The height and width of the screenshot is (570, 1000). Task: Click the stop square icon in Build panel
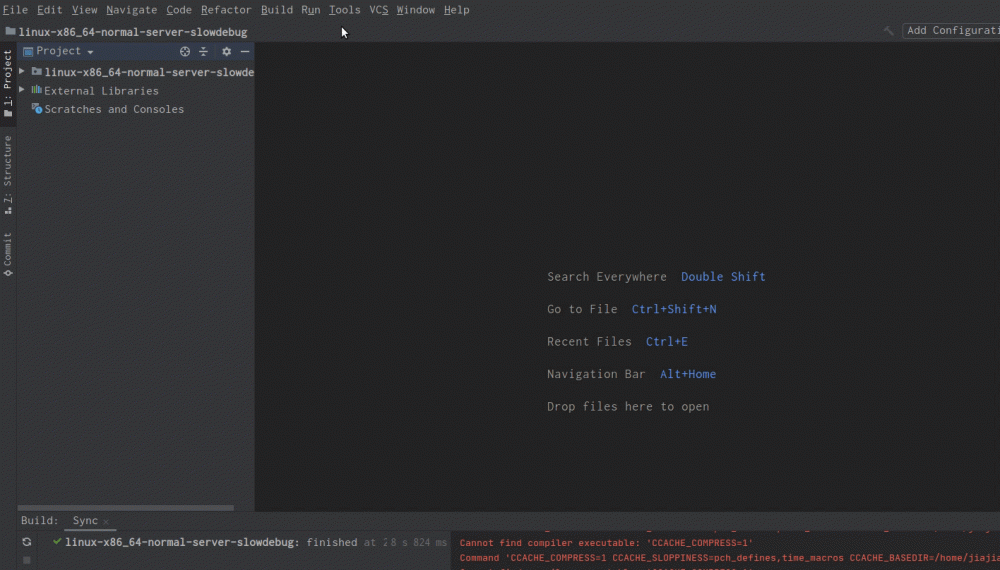(x=27, y=560)
